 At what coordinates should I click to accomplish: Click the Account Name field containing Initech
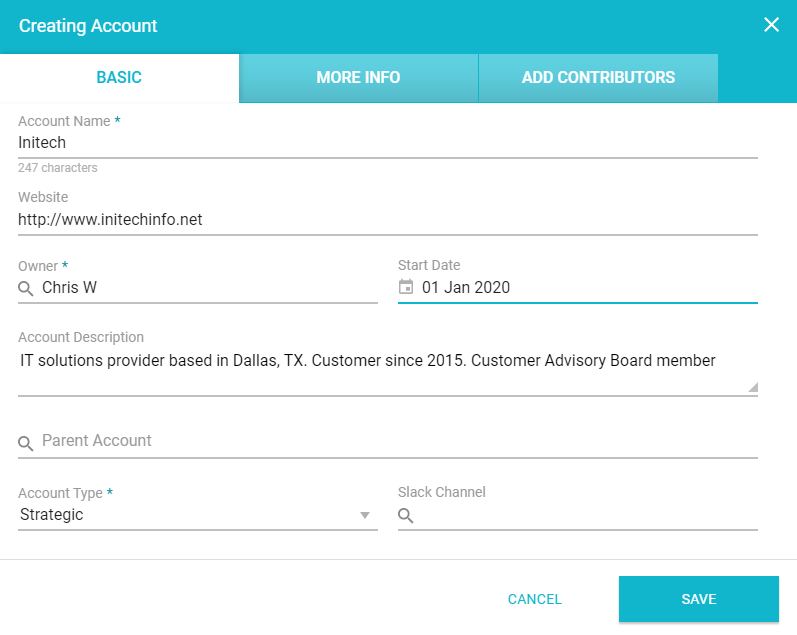pos(387,143)
